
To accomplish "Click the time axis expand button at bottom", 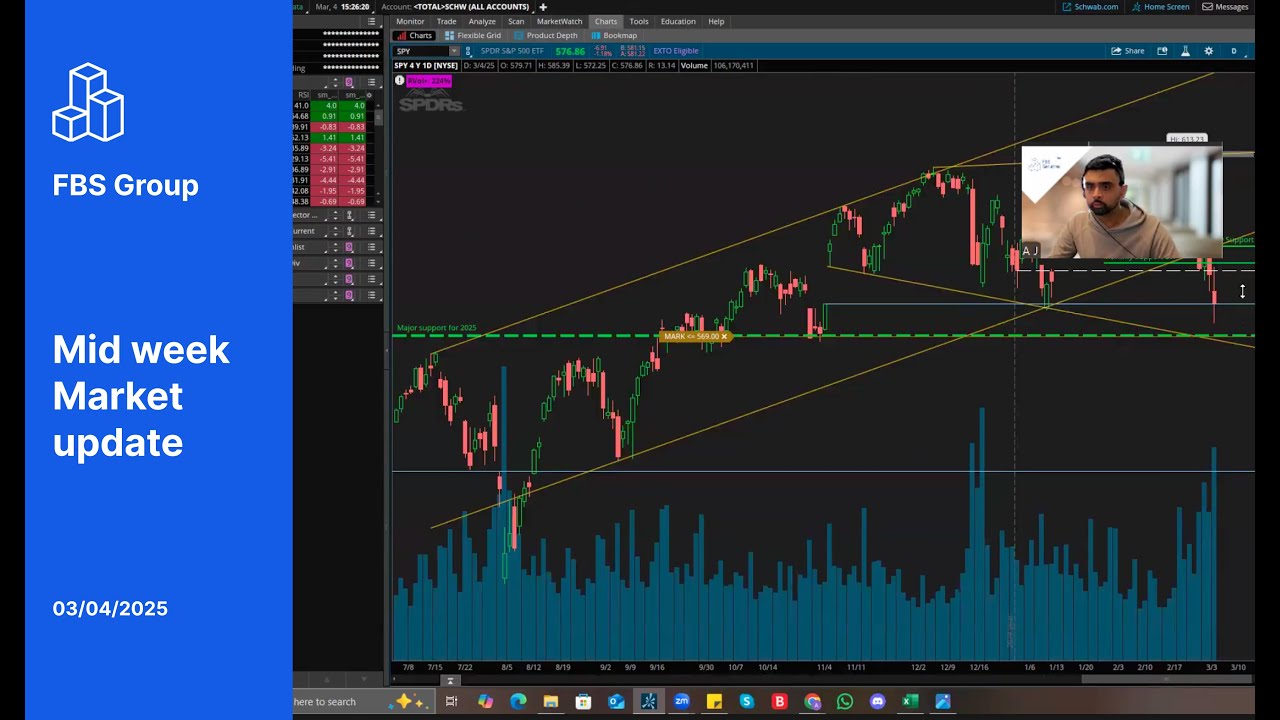I will (x=450, y=681).
